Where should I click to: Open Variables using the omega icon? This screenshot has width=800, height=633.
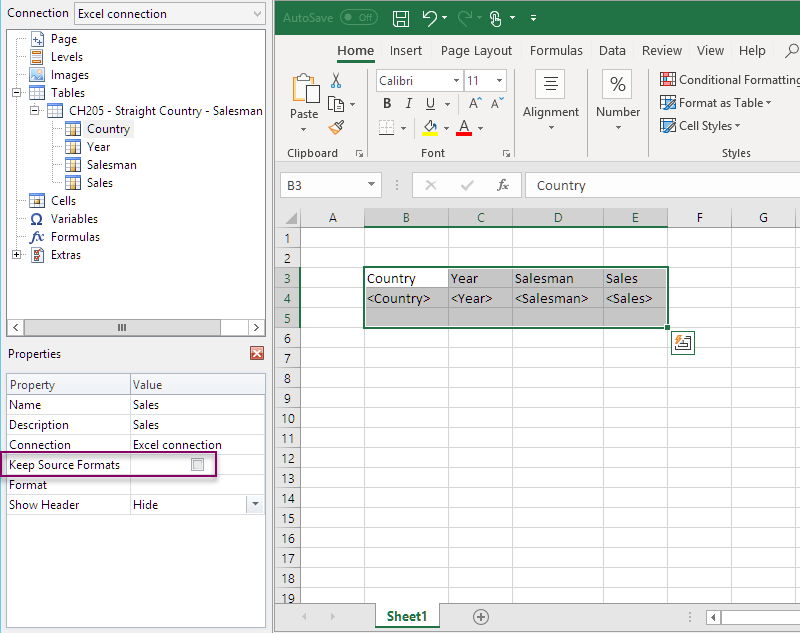[37, 218]
